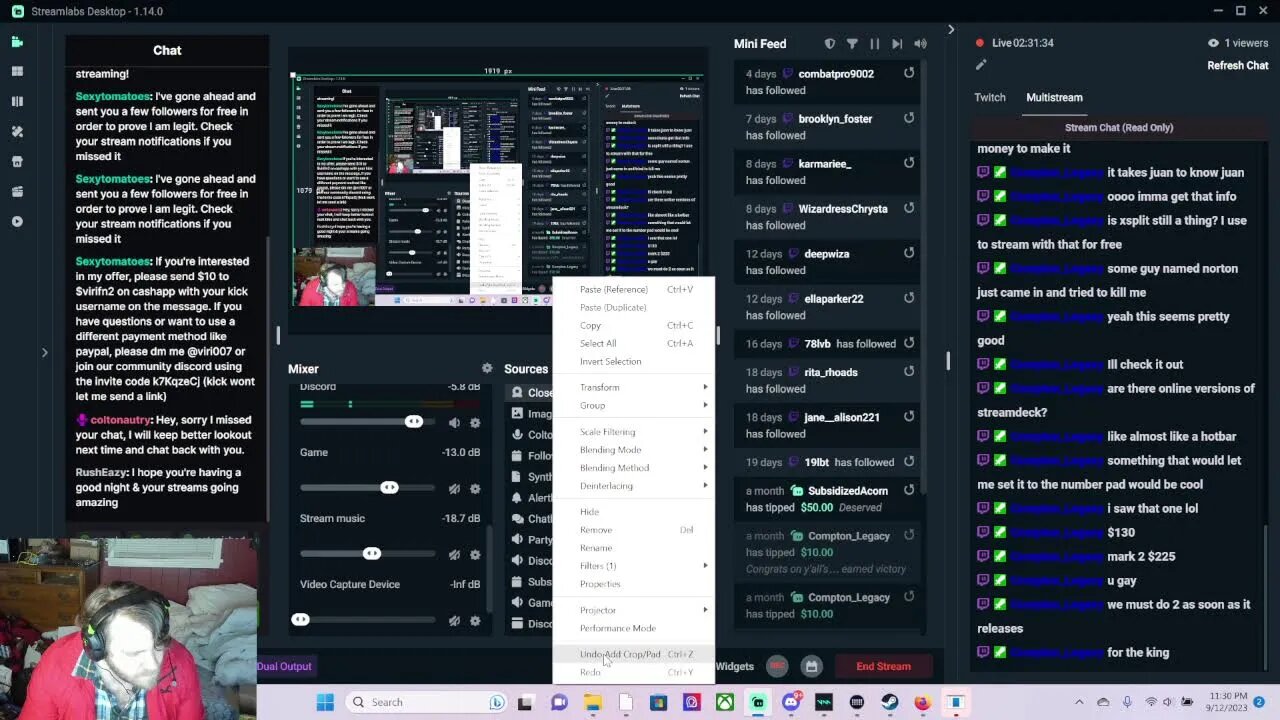Open the Highlighter icon in the left sidebar

click(x=17, y=192)
